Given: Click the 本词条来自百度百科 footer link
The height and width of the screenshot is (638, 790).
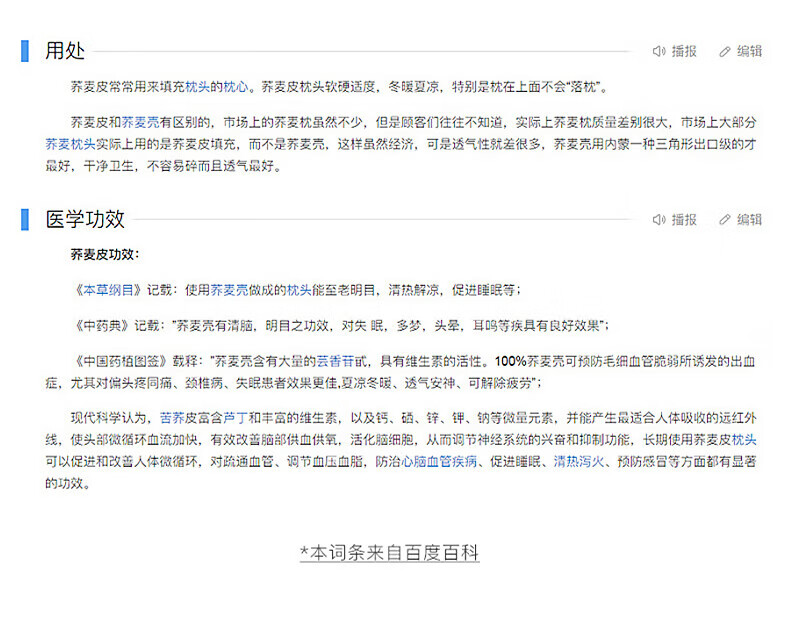Looking at the screenshot, I should (x=390, y=552).
